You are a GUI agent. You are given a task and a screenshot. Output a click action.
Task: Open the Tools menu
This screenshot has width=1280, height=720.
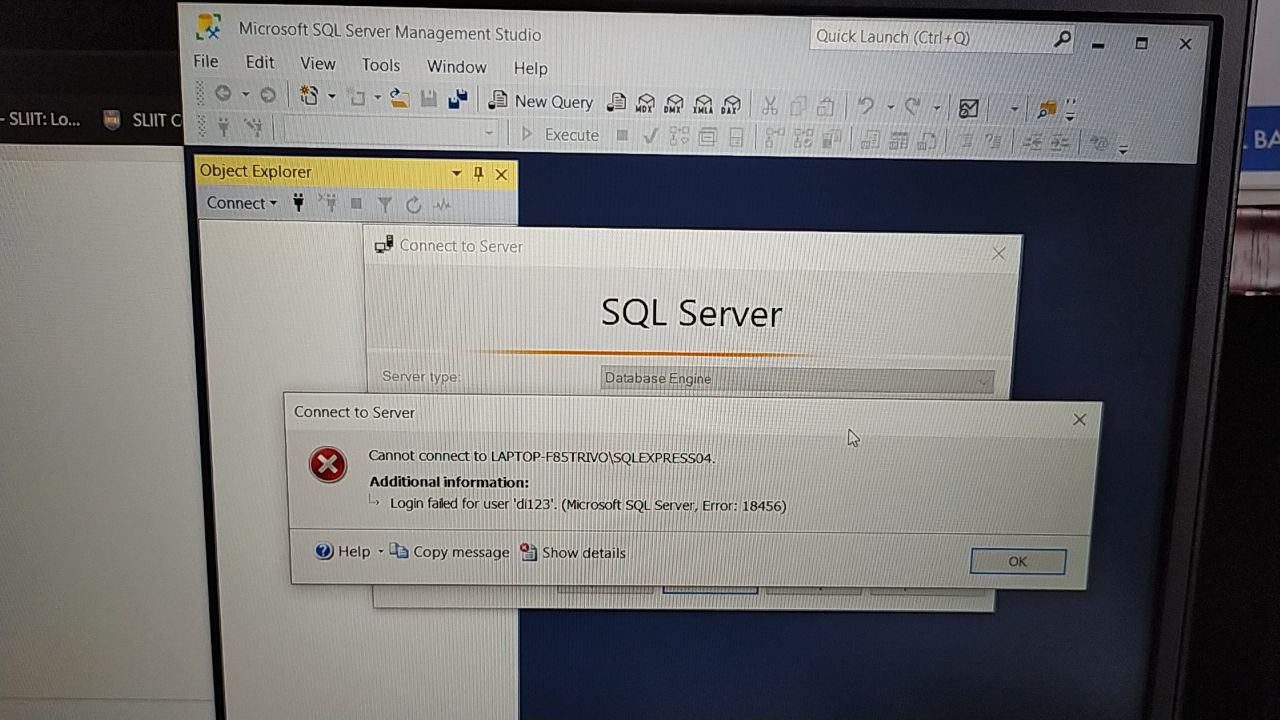[x=381, y=64]
